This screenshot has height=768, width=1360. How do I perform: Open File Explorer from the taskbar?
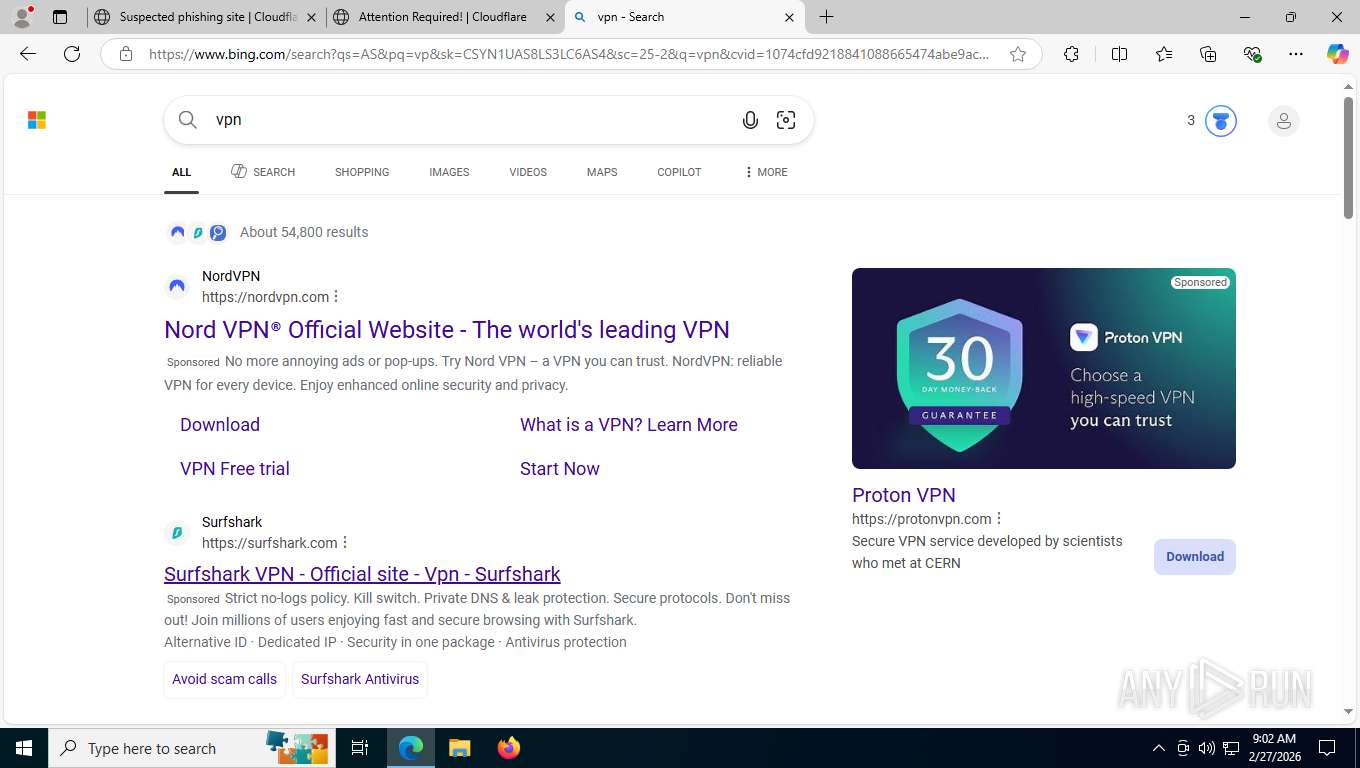tap(459, 748)
